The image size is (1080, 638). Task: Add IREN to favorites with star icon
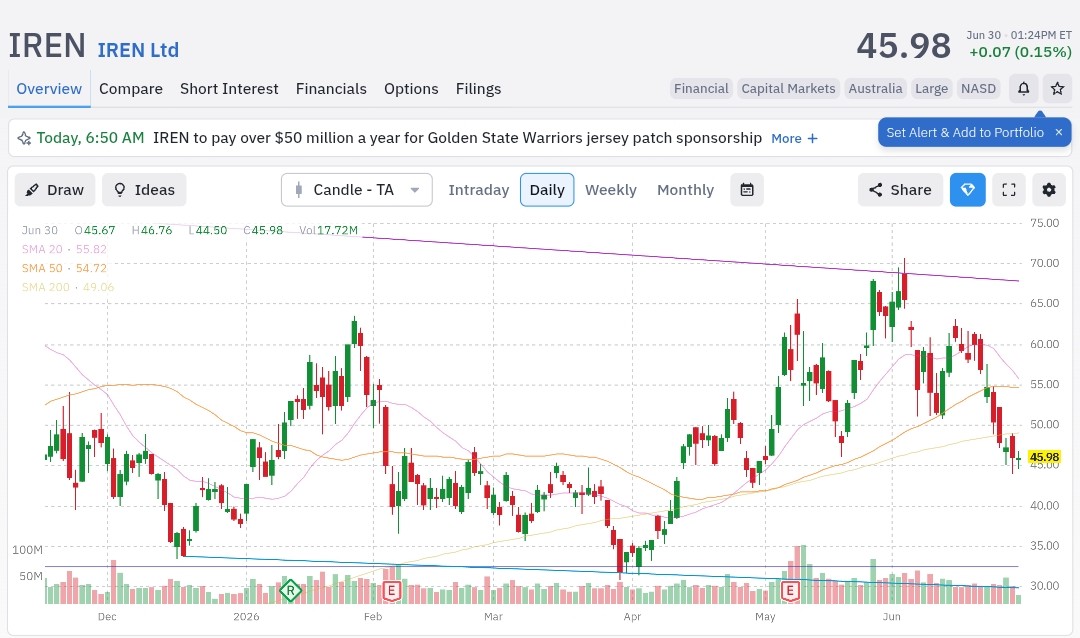[x=1057, y=89]
